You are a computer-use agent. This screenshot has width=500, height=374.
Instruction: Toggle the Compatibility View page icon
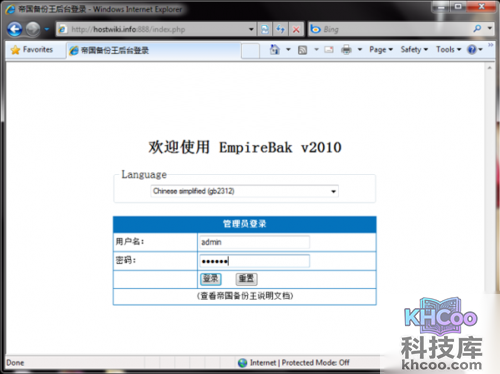(x=265, y=29)
